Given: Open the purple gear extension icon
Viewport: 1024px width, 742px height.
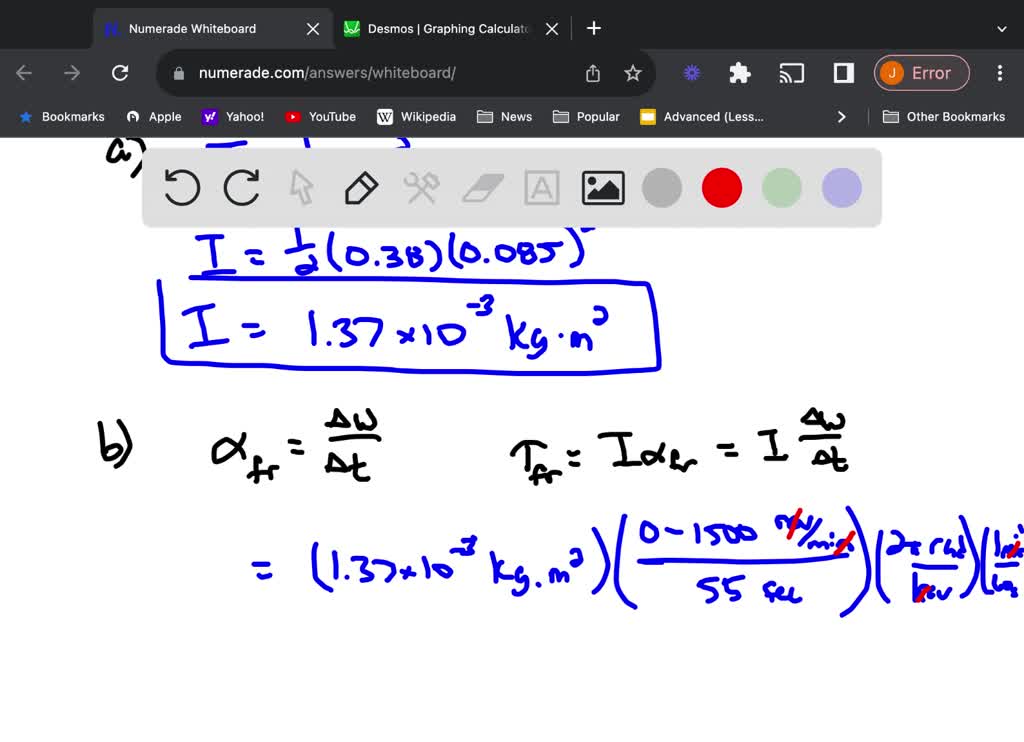Looking at the screenshot, I should click(692, 73).
